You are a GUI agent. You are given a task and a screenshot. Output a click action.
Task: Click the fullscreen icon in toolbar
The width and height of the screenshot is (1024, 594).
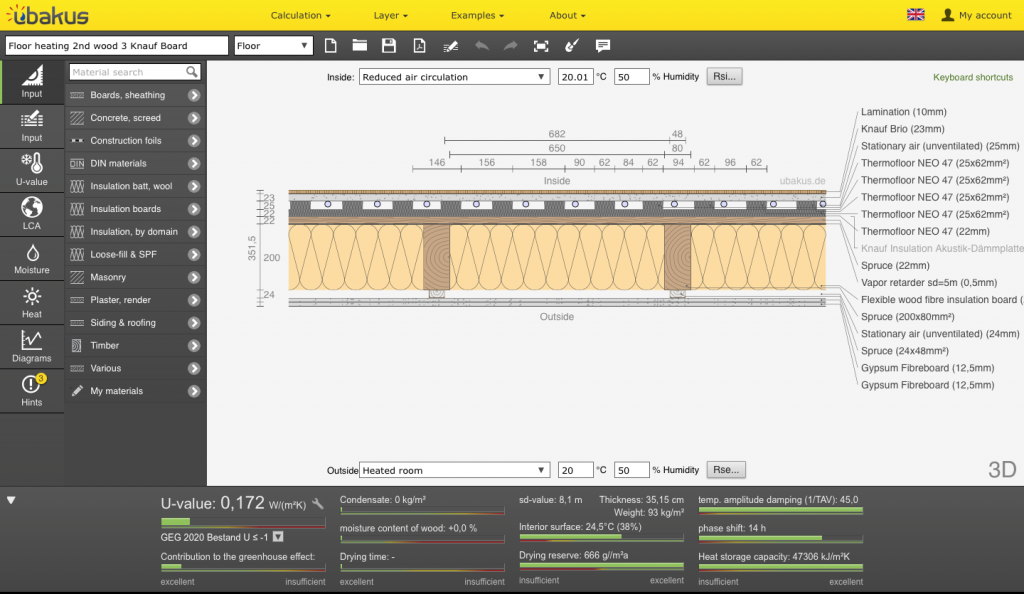[541, 46]
